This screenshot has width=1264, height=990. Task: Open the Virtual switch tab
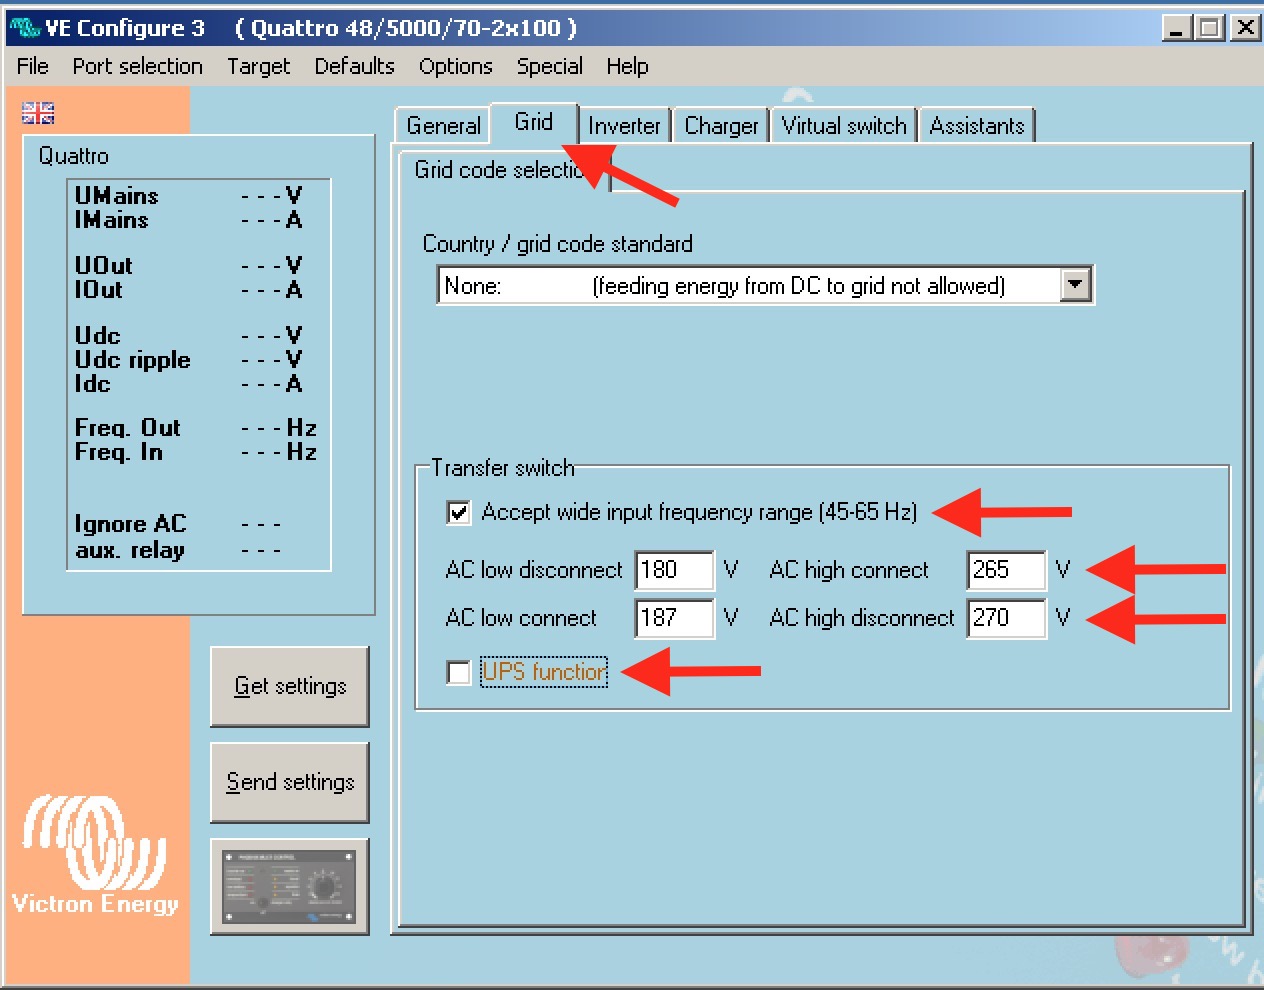point(844,126)
